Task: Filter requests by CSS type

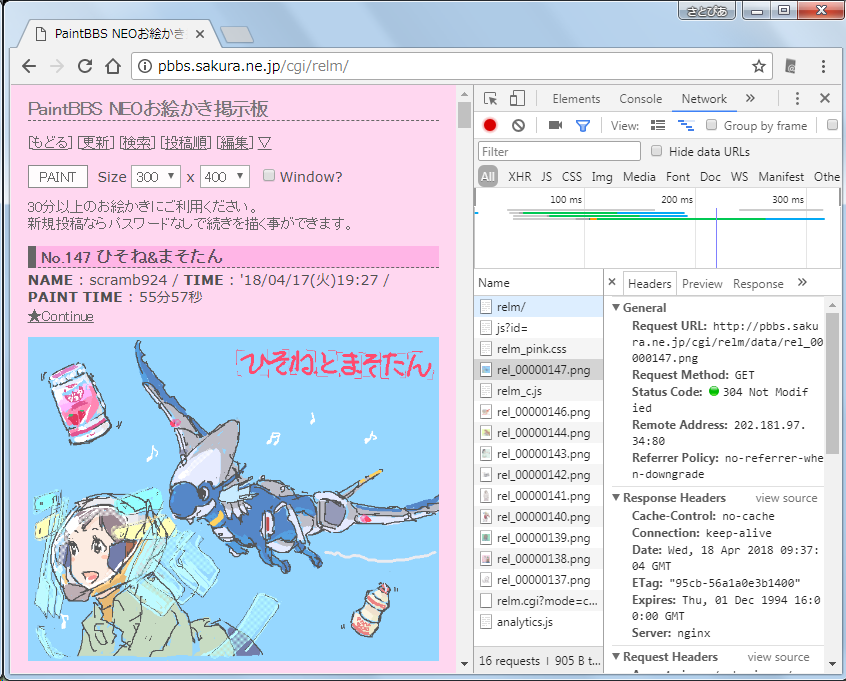Action: point(571,177)
